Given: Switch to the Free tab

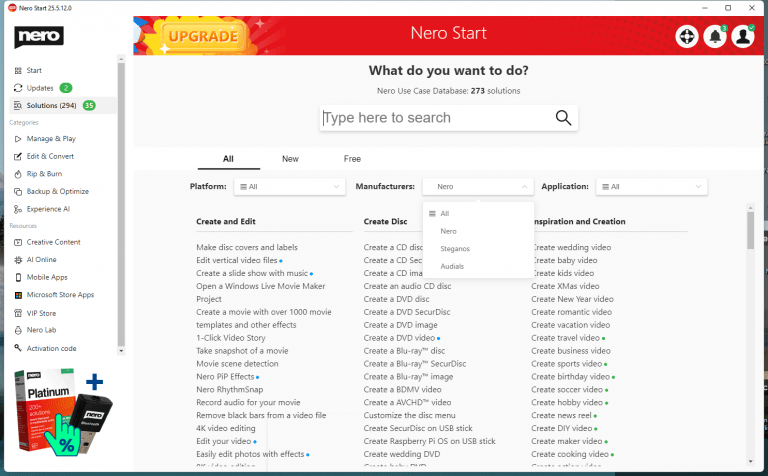Looking at the screenshot, I should [352, 159].
